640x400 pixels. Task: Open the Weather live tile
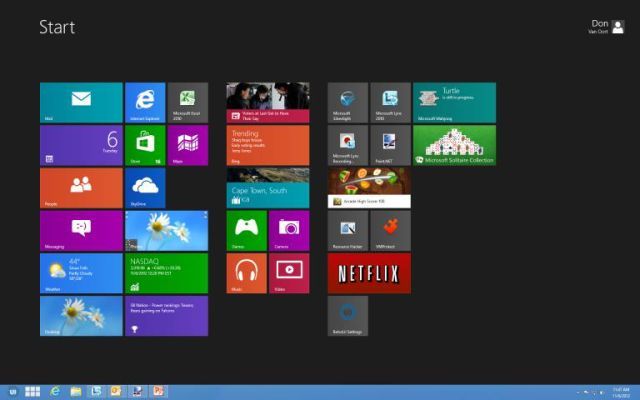point(81,273)
